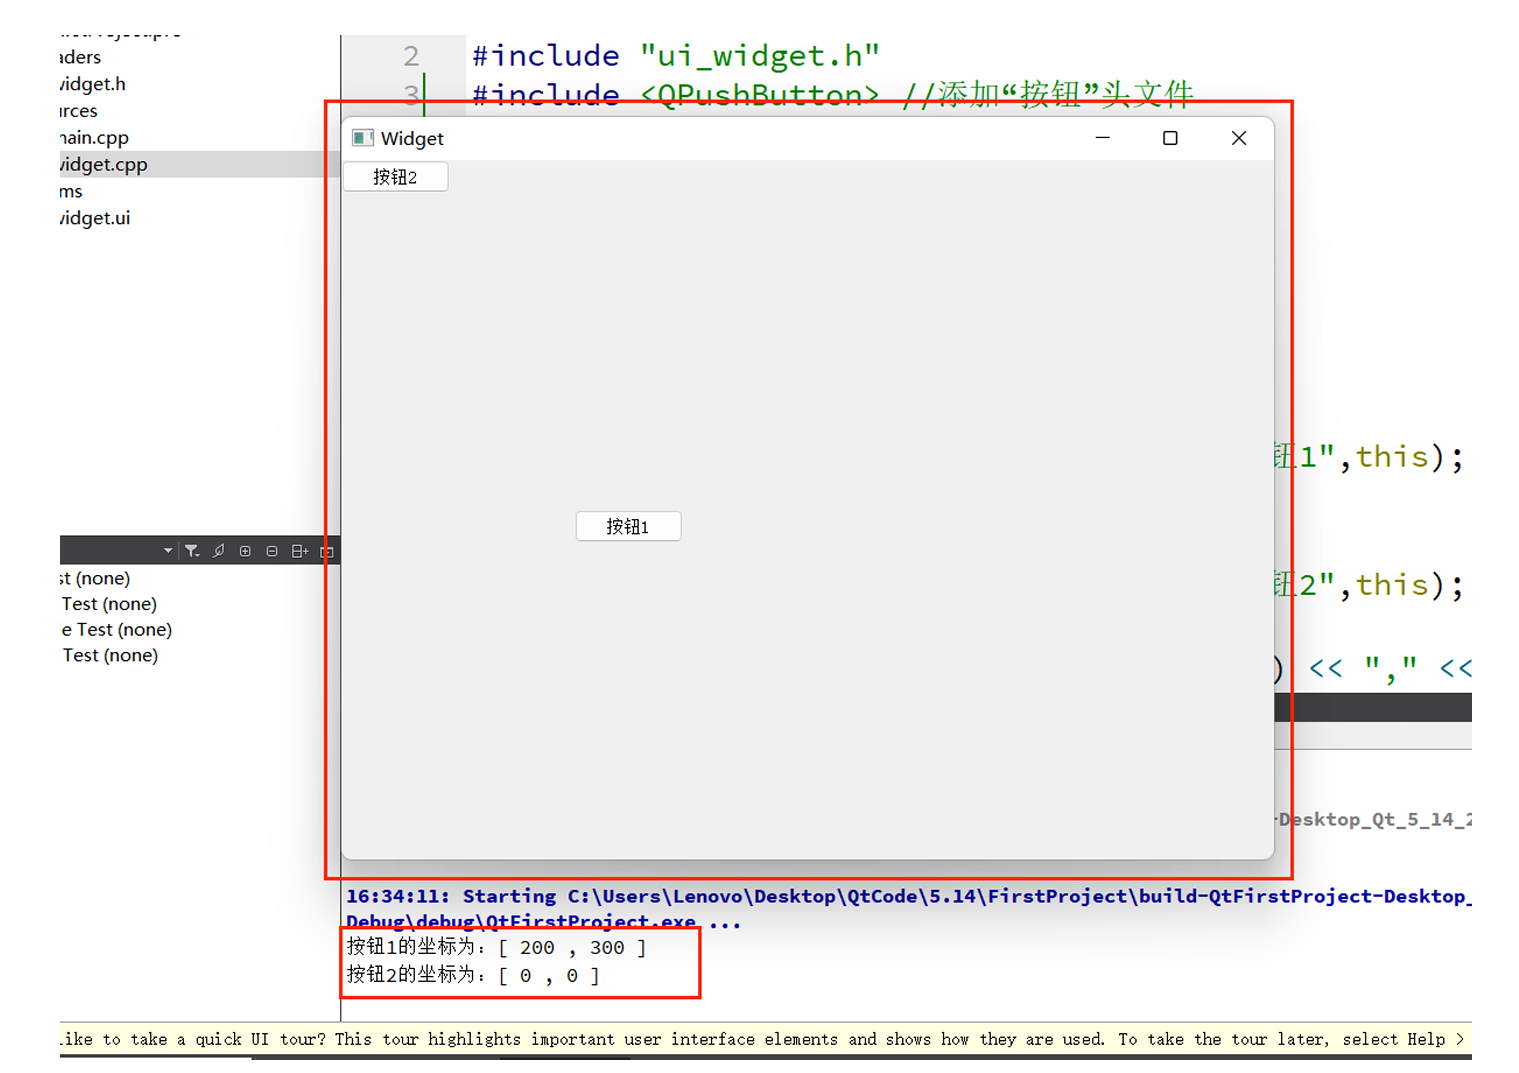Select widget.h in the project tree

point(91,84)
